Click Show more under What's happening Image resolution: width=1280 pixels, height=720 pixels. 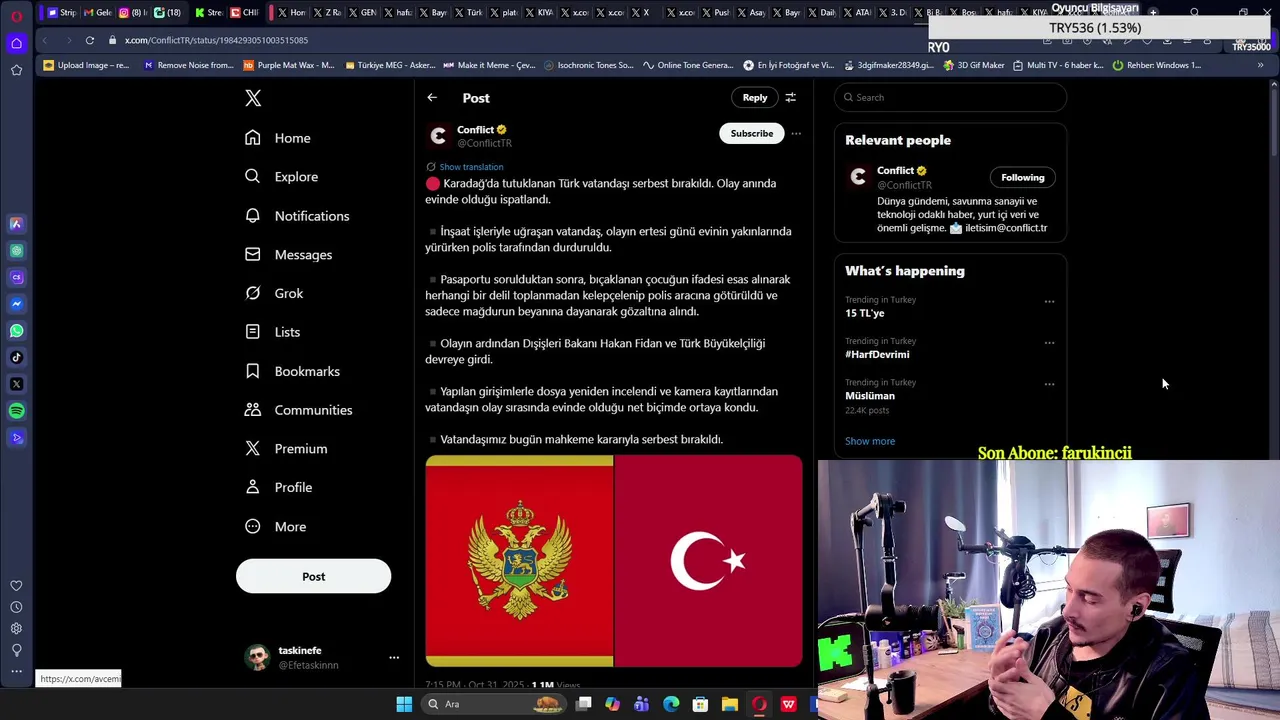coord(870,441)
